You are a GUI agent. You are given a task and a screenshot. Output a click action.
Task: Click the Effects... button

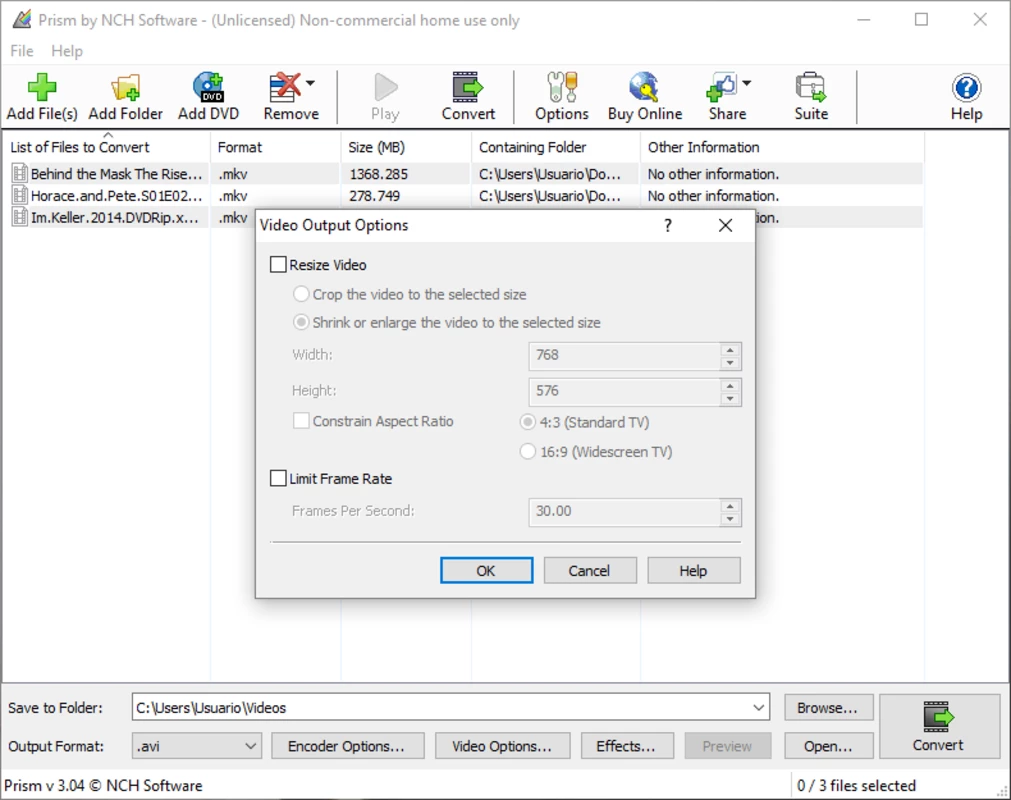627,746
